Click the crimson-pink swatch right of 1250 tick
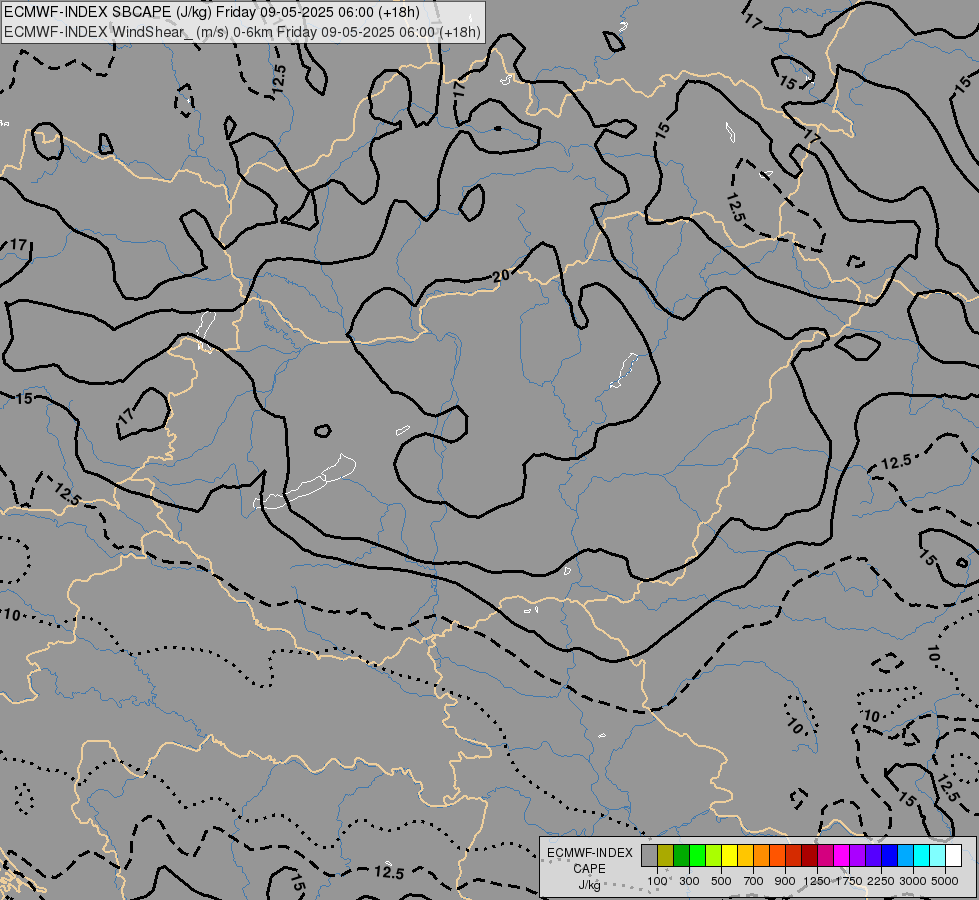Screen dimensions: 979x900 [825, 855]
